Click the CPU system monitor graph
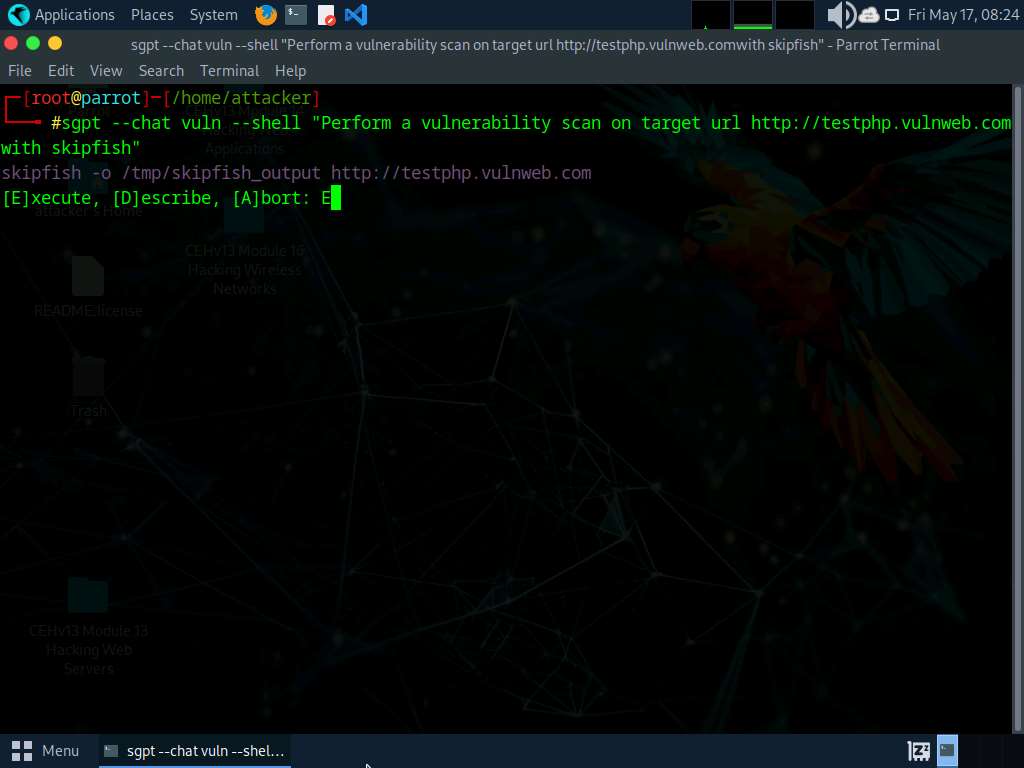This screenshot has width=1024, height=768. tap(711, 15)
